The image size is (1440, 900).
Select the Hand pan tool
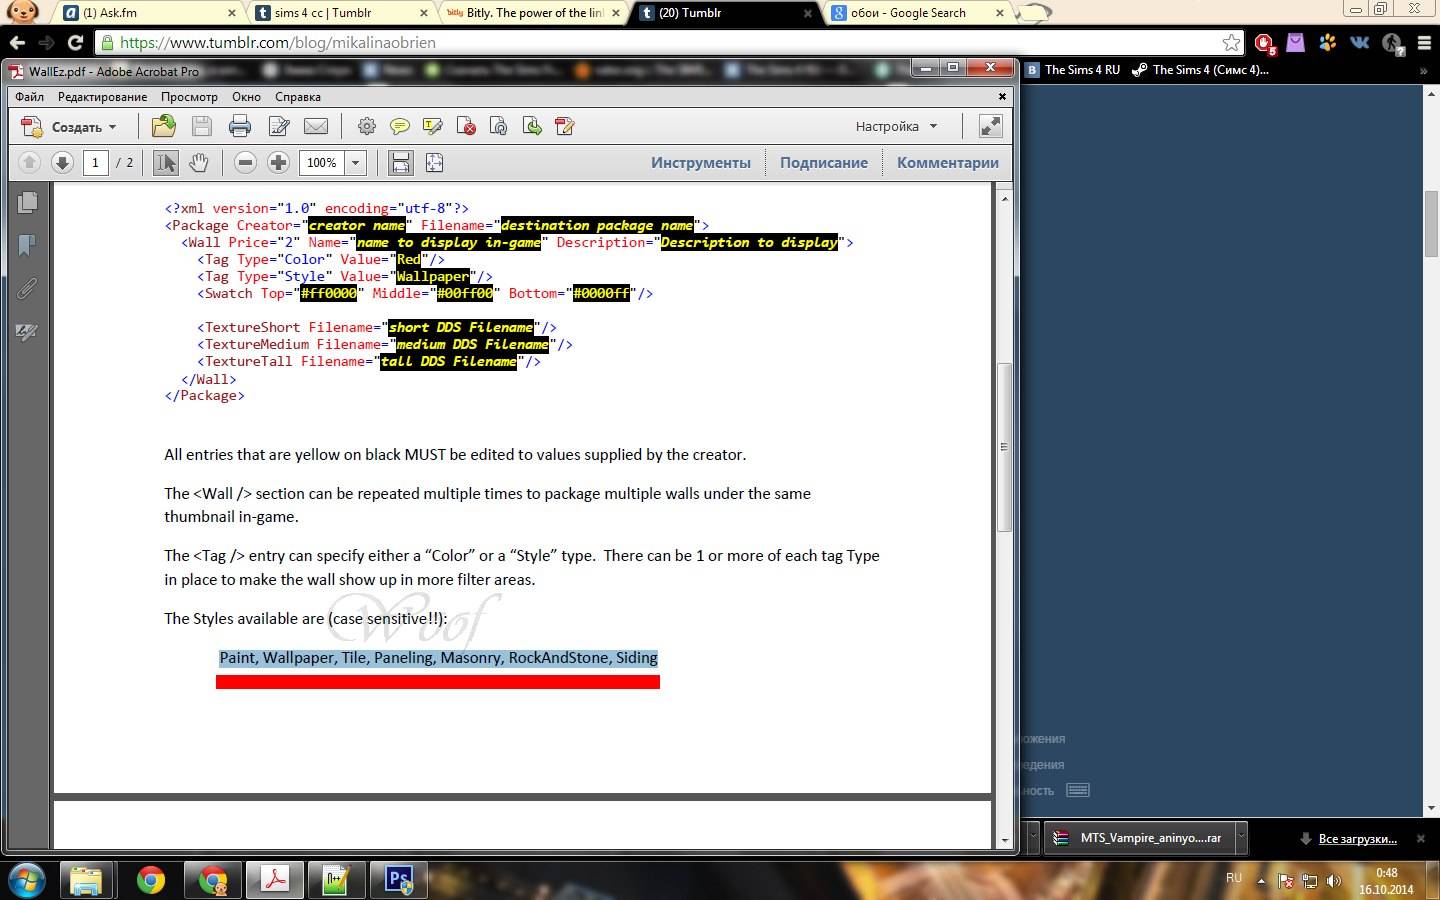(x=199, y=163)
